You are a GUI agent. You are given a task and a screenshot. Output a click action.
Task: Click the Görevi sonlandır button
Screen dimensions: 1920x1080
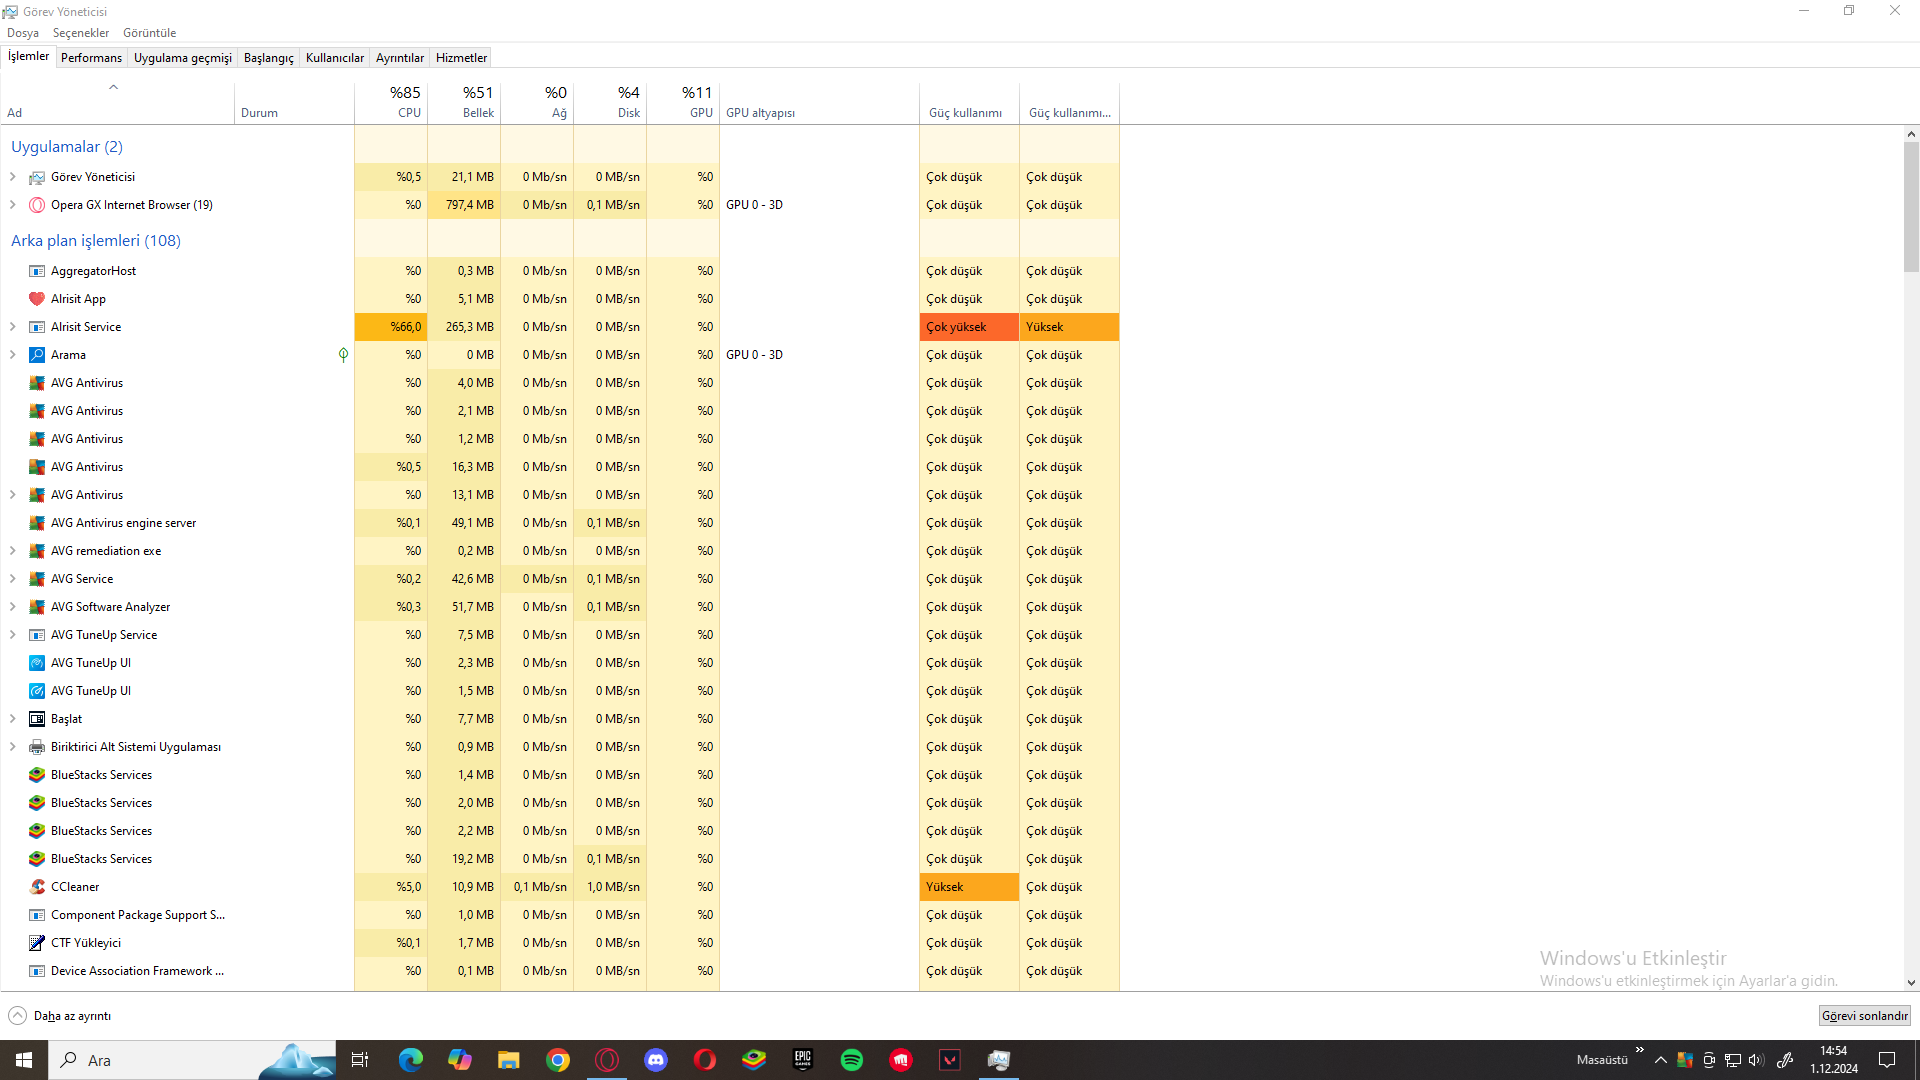1864,1016
